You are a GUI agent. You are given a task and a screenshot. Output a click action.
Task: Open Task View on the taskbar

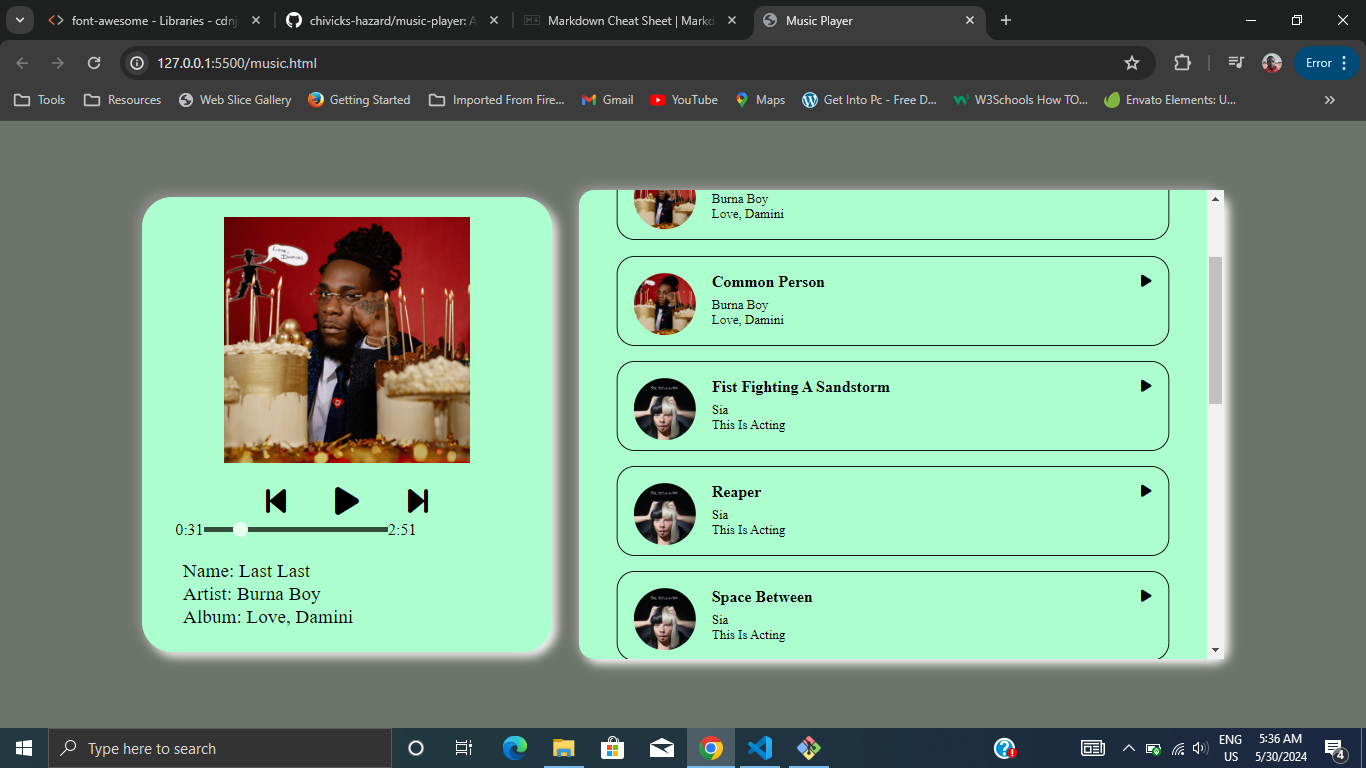(464, 748)
